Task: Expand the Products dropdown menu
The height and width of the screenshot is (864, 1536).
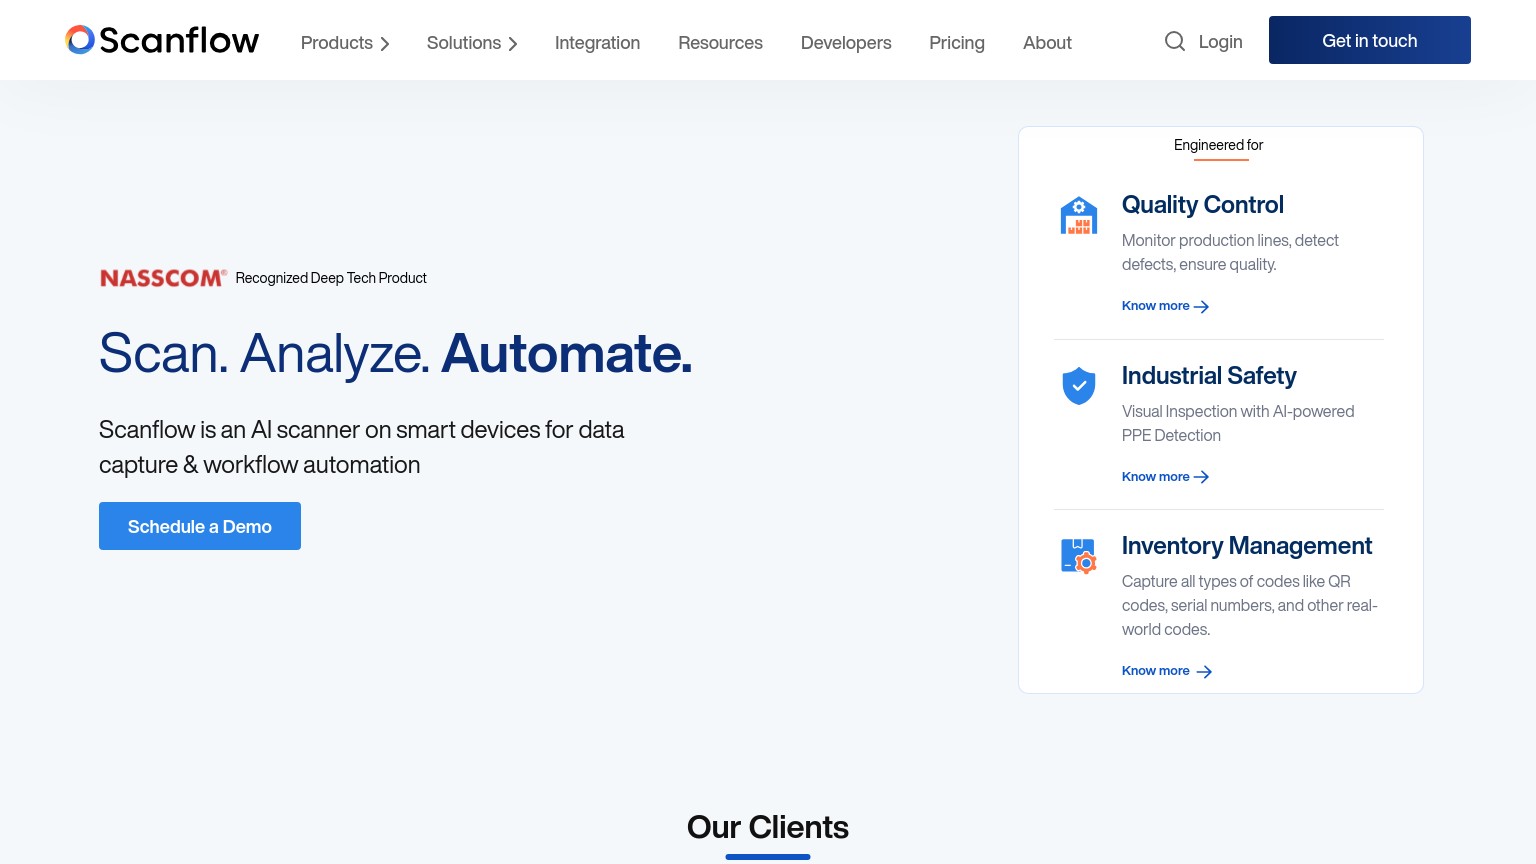Action: [345, 43]
